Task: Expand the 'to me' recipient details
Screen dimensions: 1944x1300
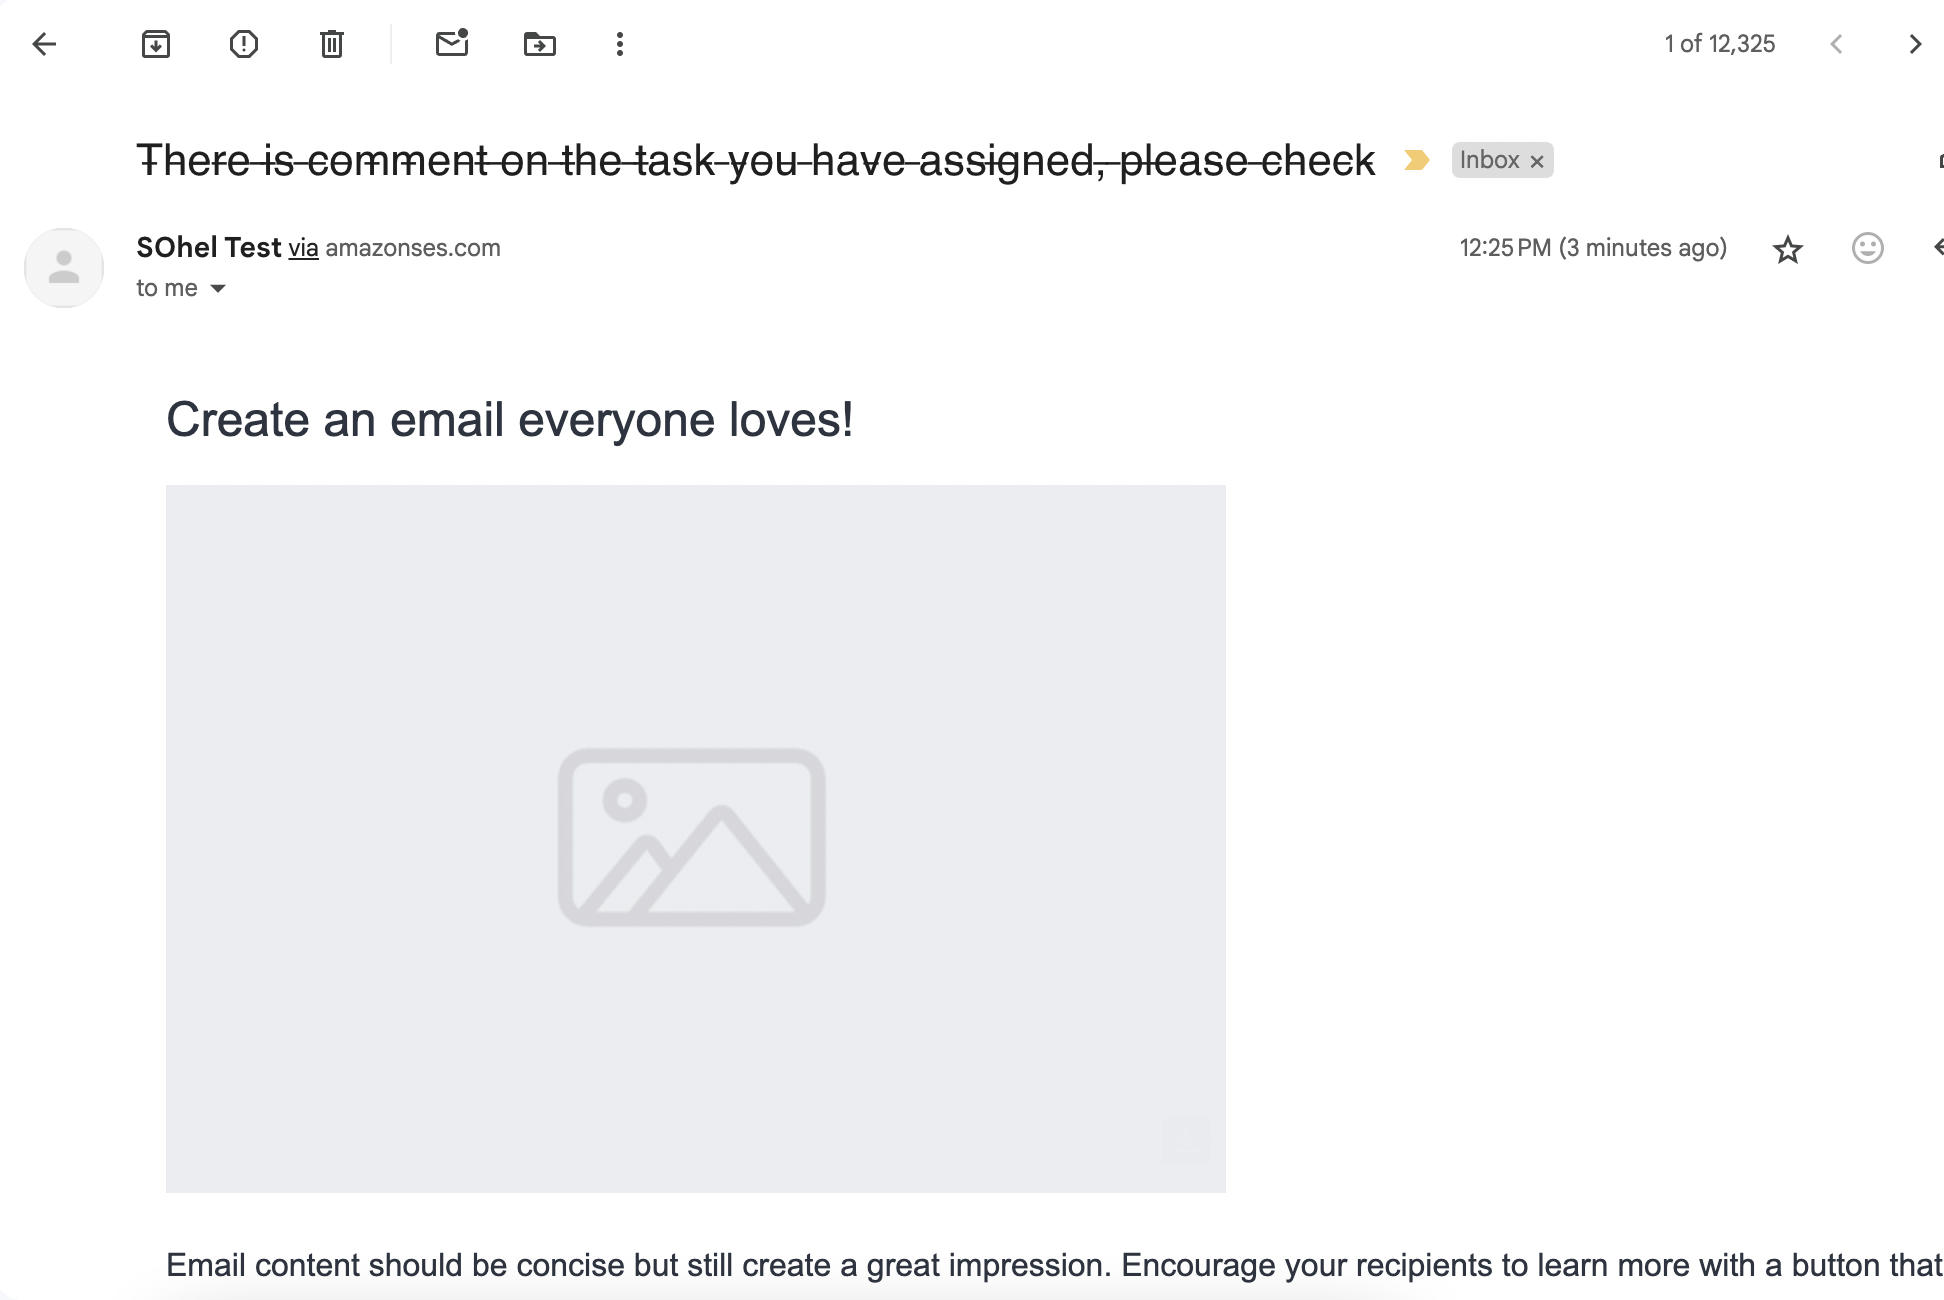Action: 218,289
